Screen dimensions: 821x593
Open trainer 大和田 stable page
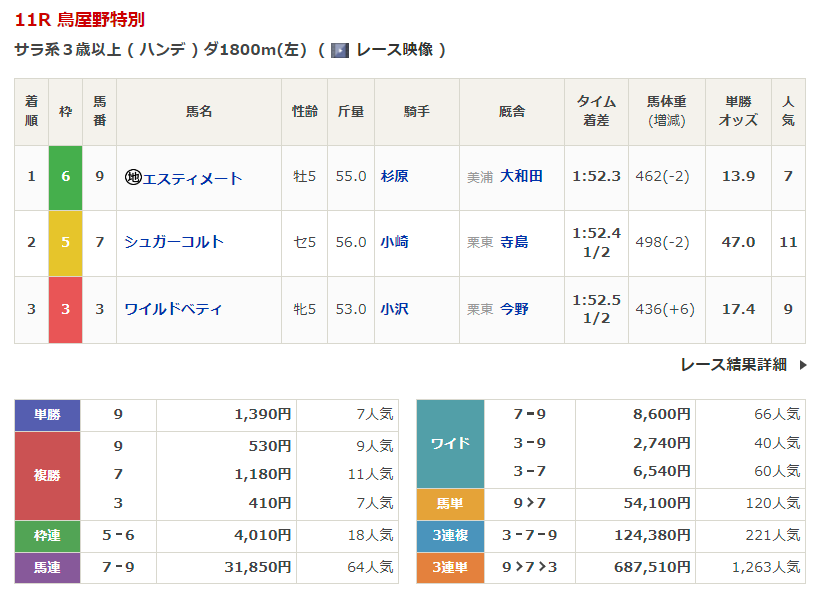pyautogui.click(x=521, y=176)
